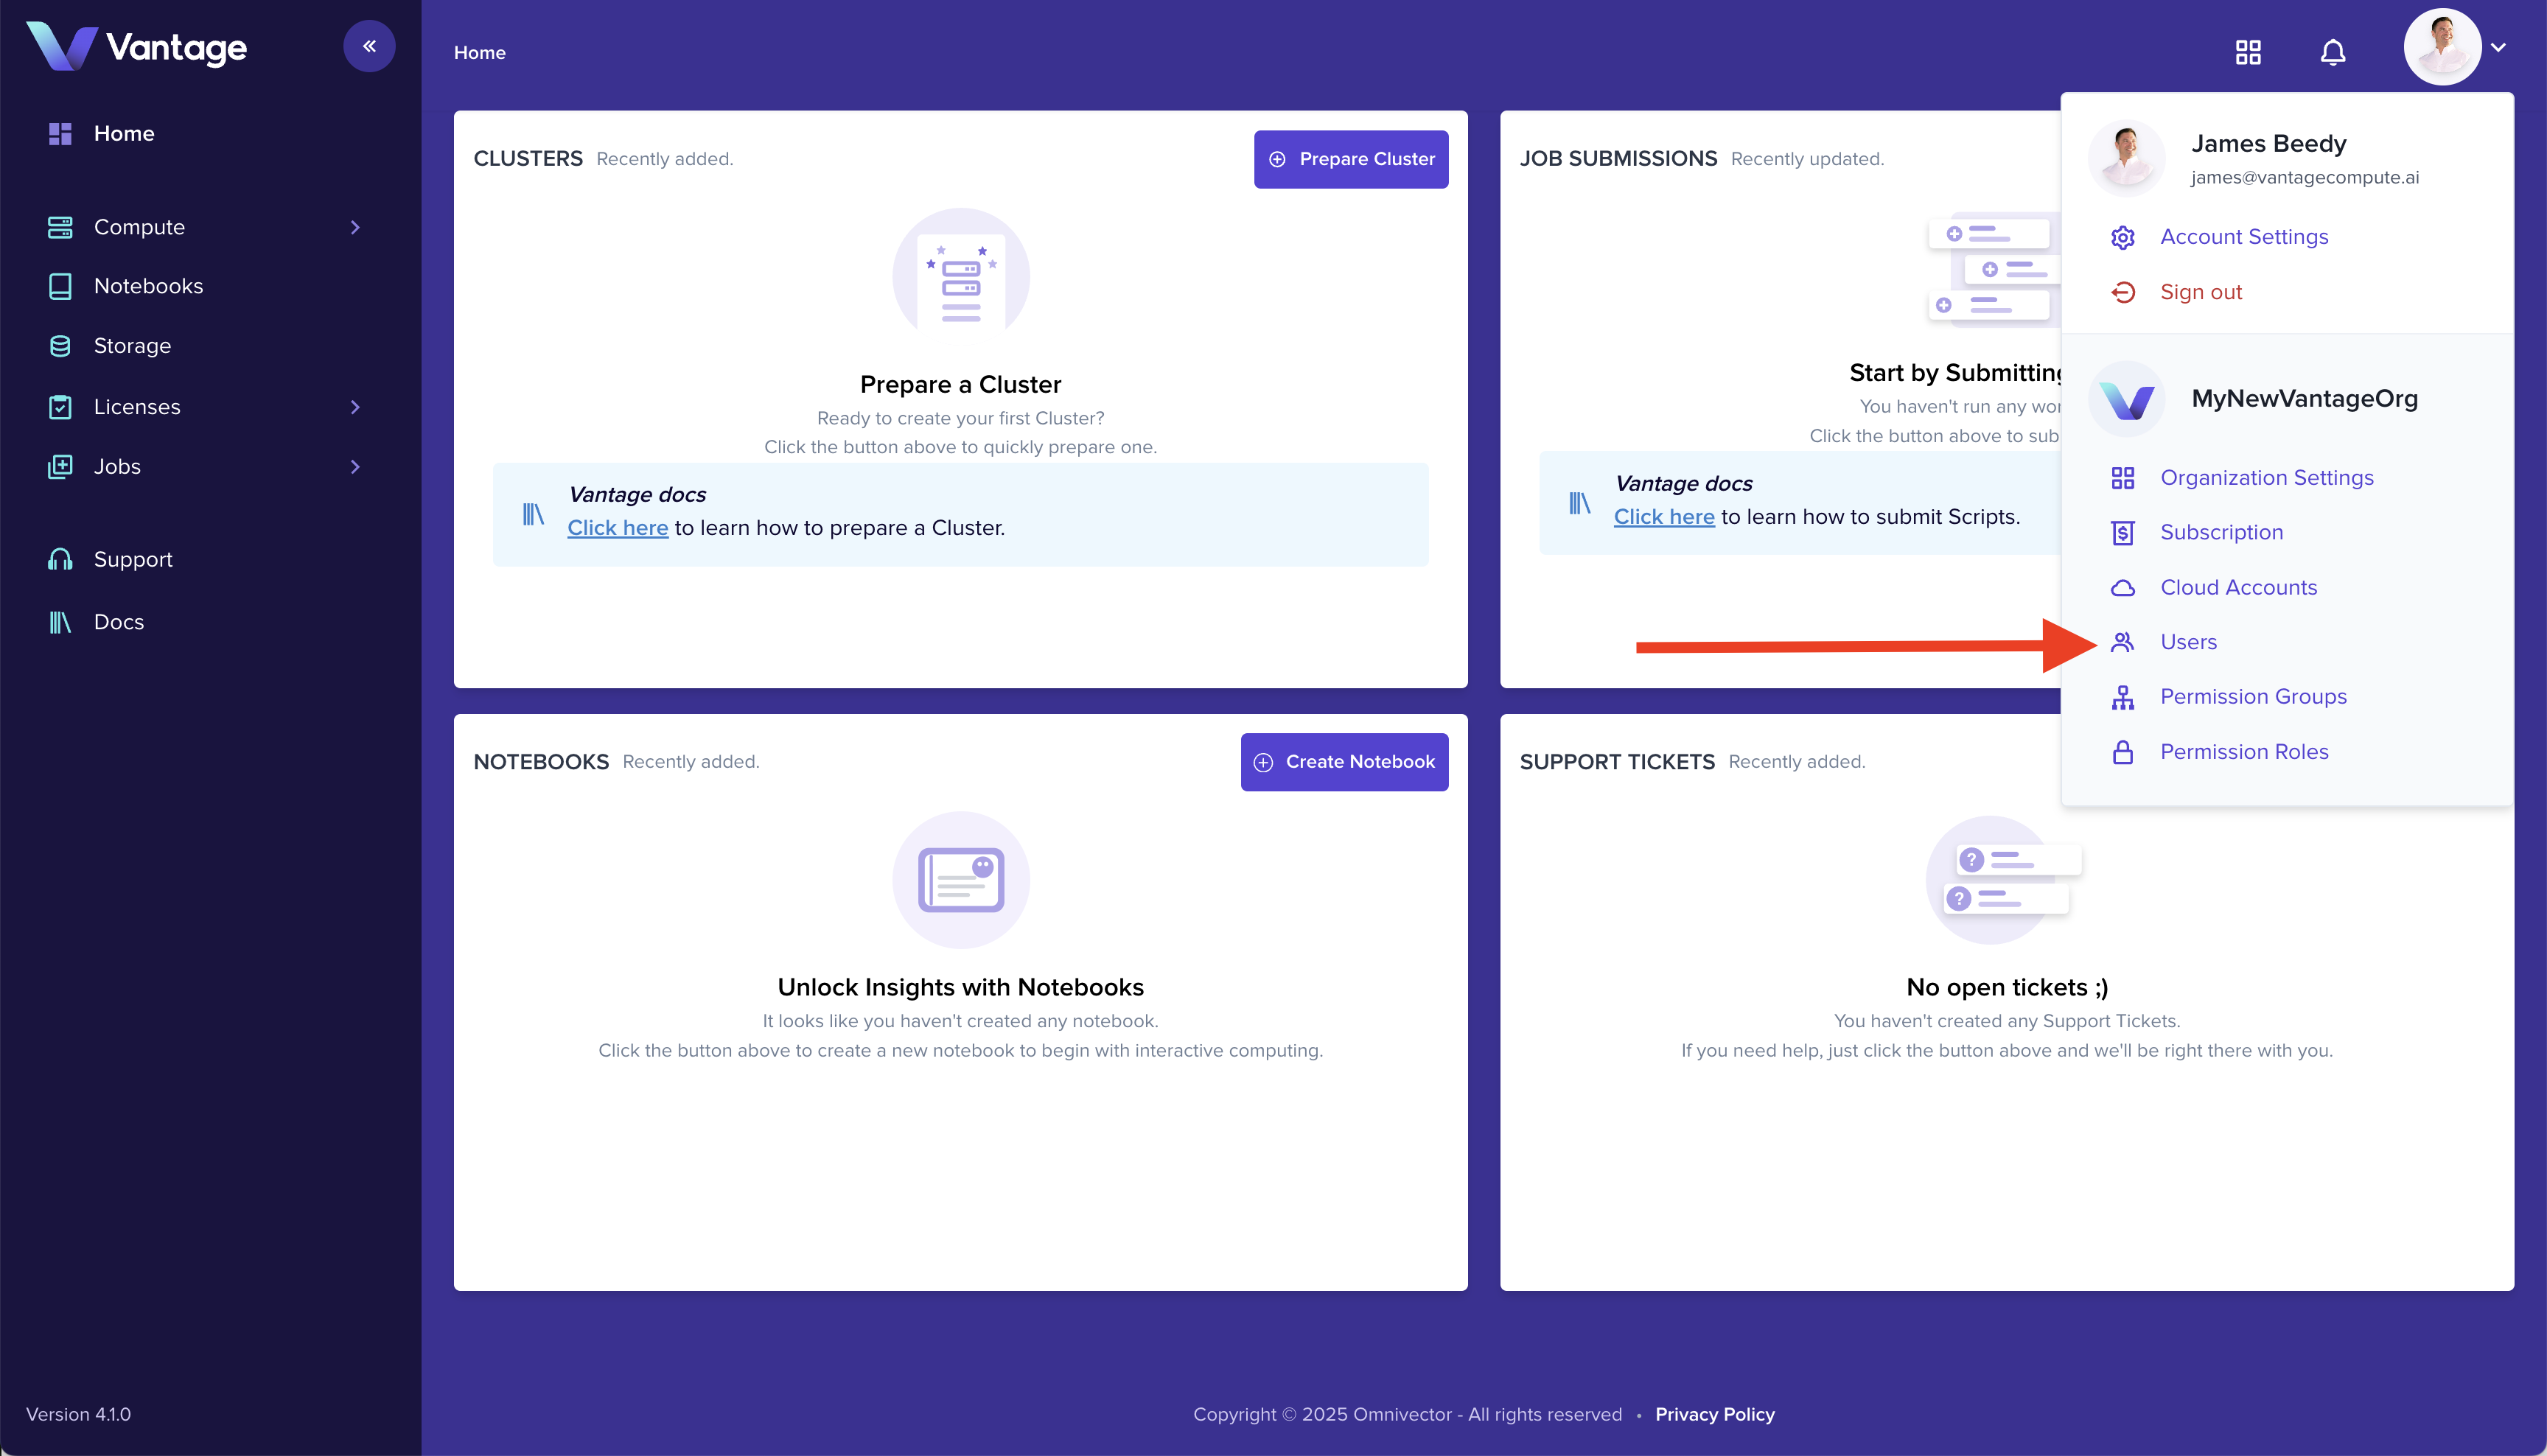Expand the Compute submenu chevron
This screenshot has height=1456, width=2547.
tap(355, 227)
